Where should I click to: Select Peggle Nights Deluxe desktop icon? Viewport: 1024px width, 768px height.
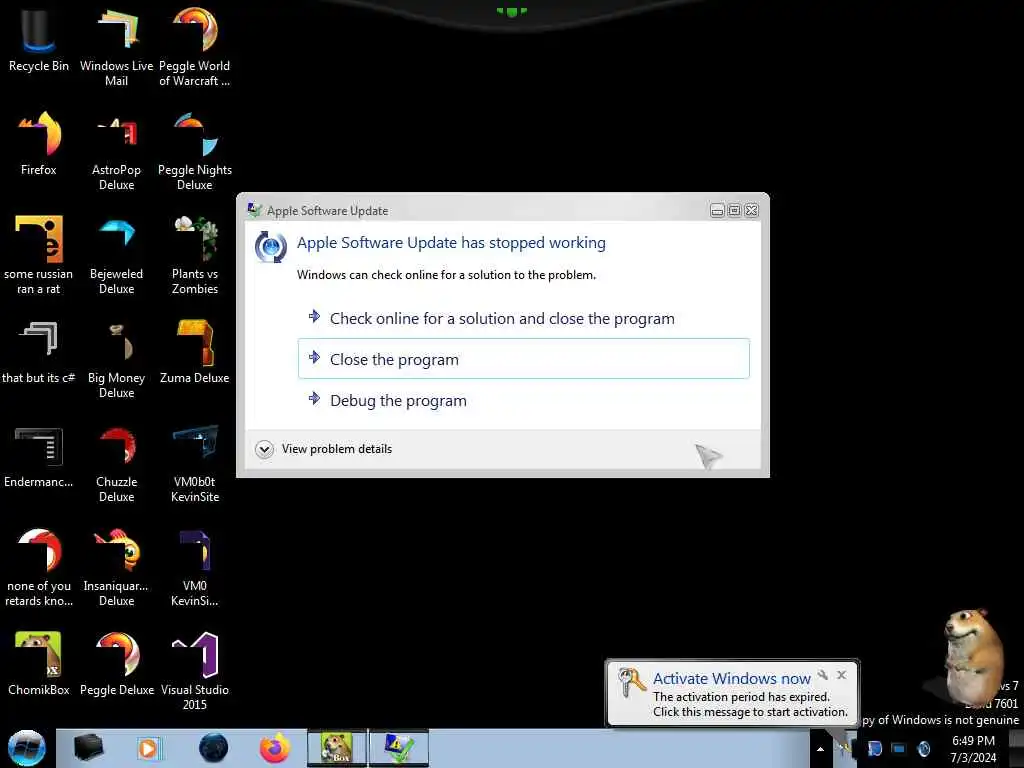(195, 152)
